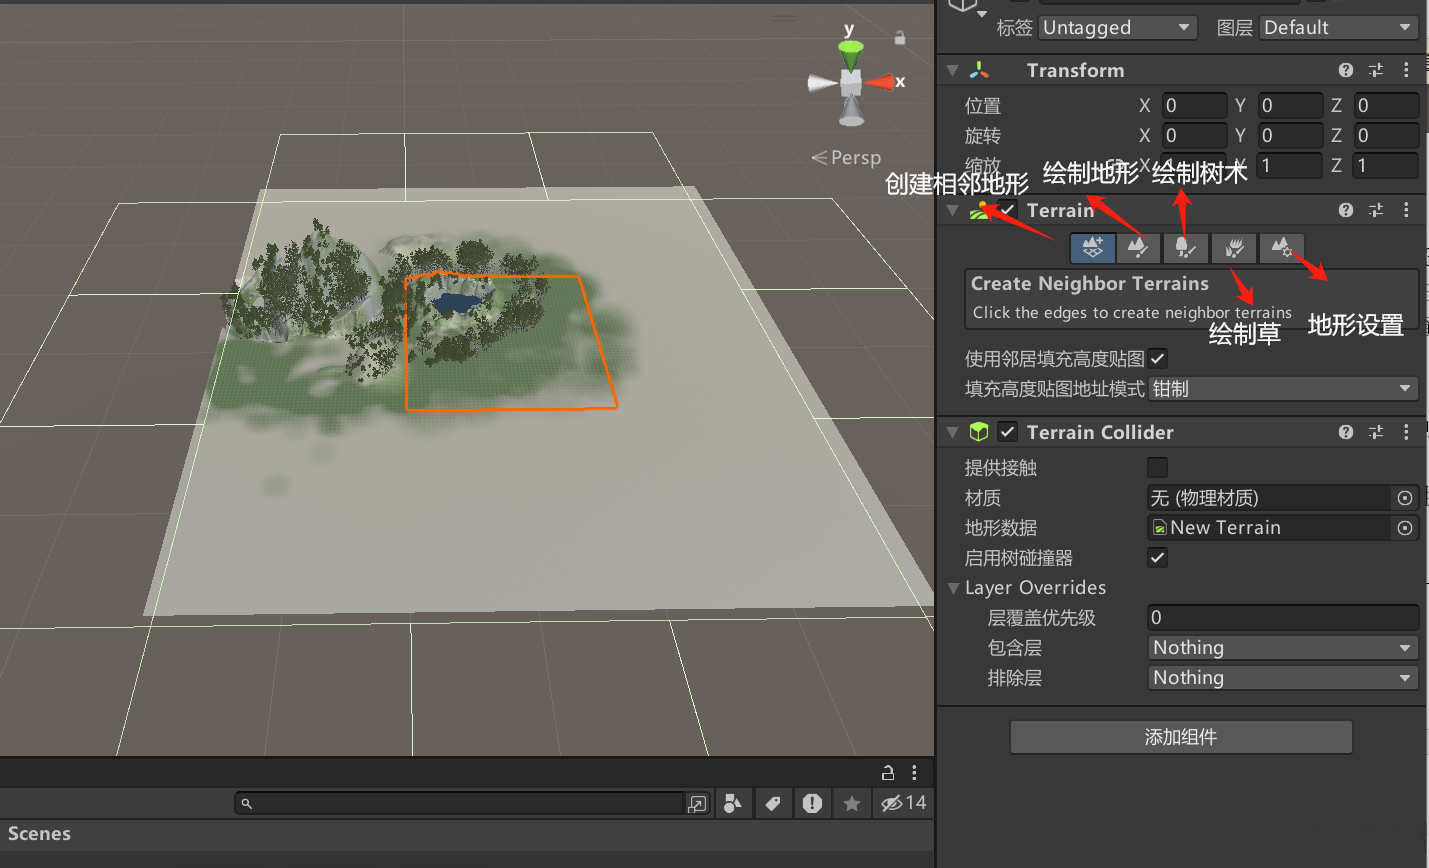Open Transform component three-dot menu

coord(1406,70)
